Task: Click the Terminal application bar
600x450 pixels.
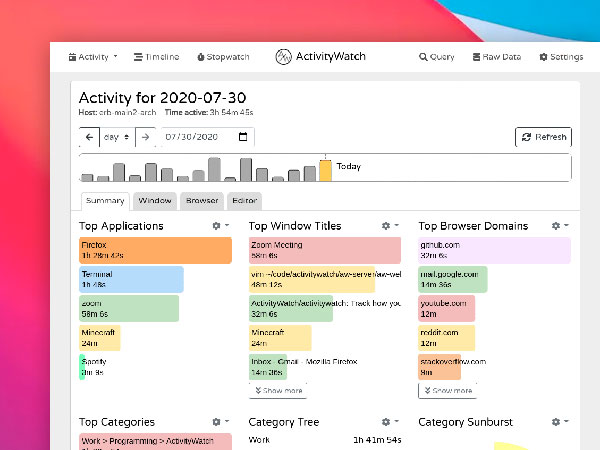Action: 131,279
